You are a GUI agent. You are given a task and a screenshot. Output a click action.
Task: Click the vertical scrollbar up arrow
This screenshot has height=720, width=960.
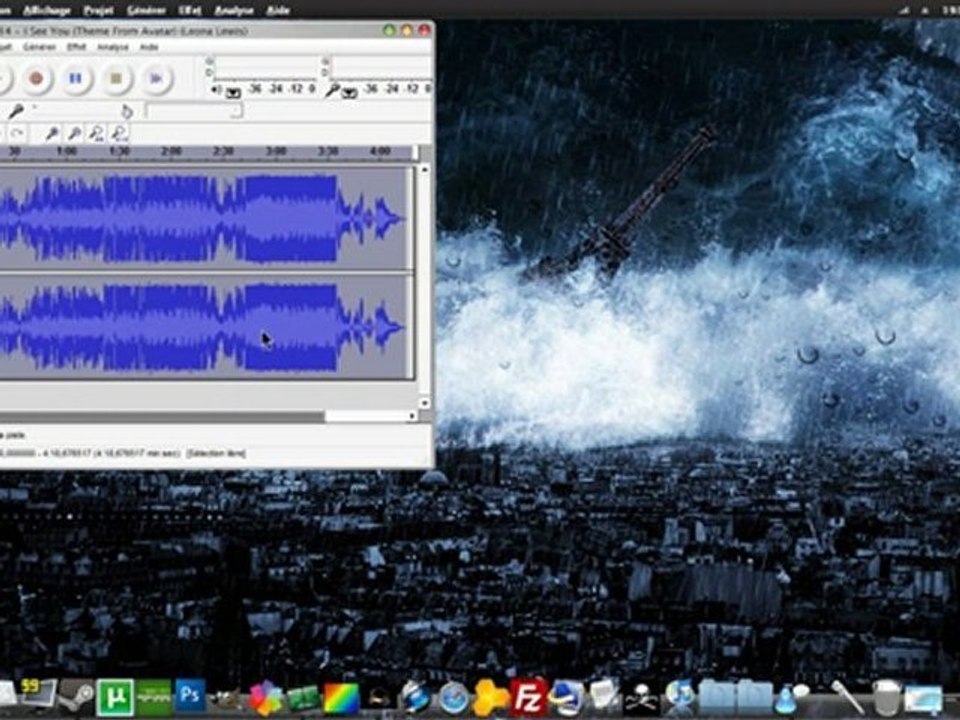(x=424, y=170)
